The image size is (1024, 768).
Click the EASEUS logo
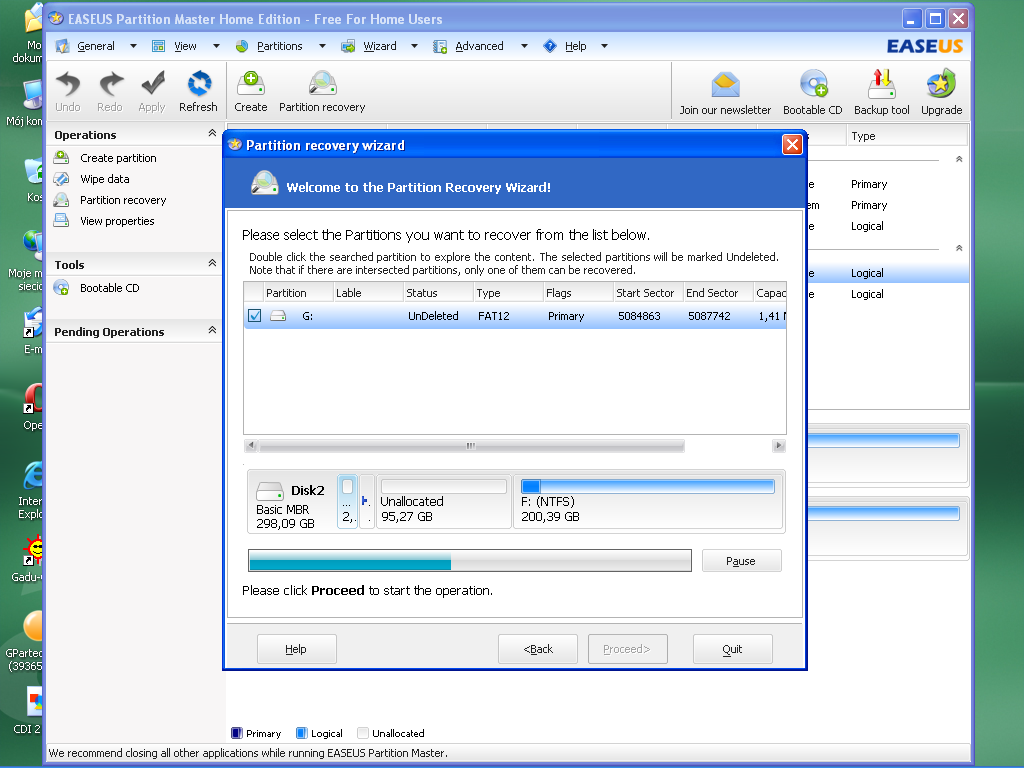tap(925, 46)
